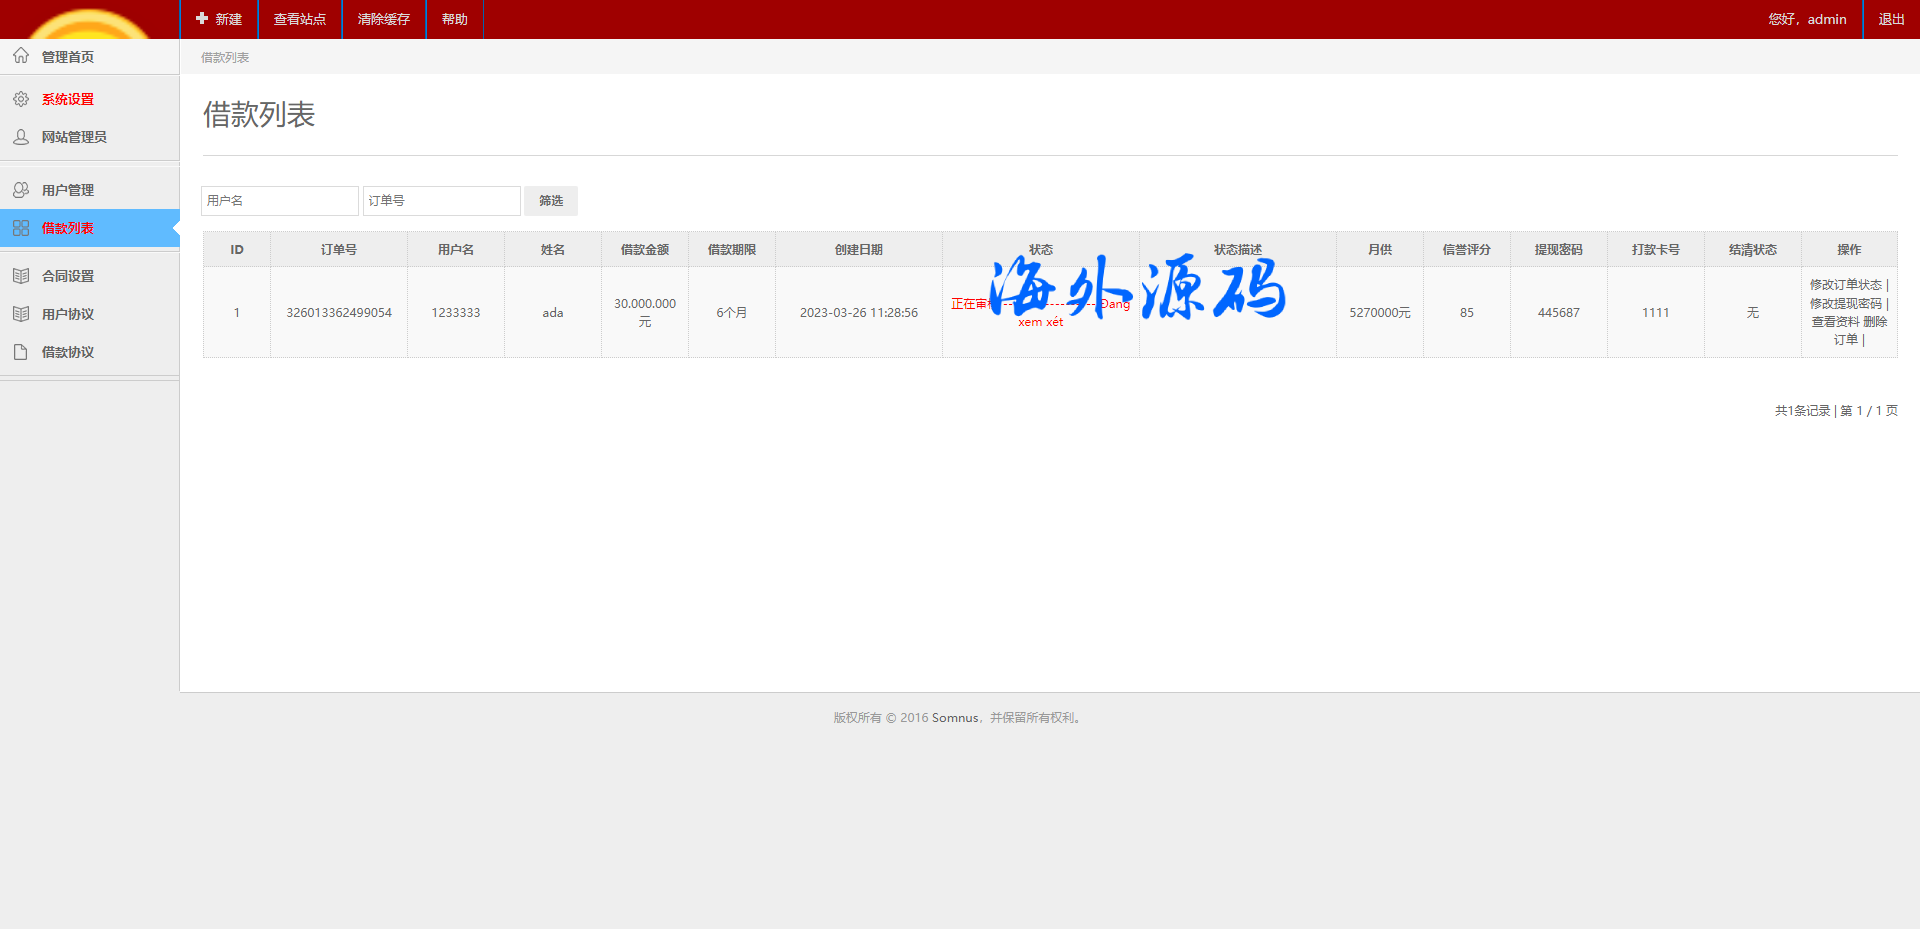Screen dimensions: 1920x929
Task: Click the grid icon for 借款列表
Action: pos(21,228)
